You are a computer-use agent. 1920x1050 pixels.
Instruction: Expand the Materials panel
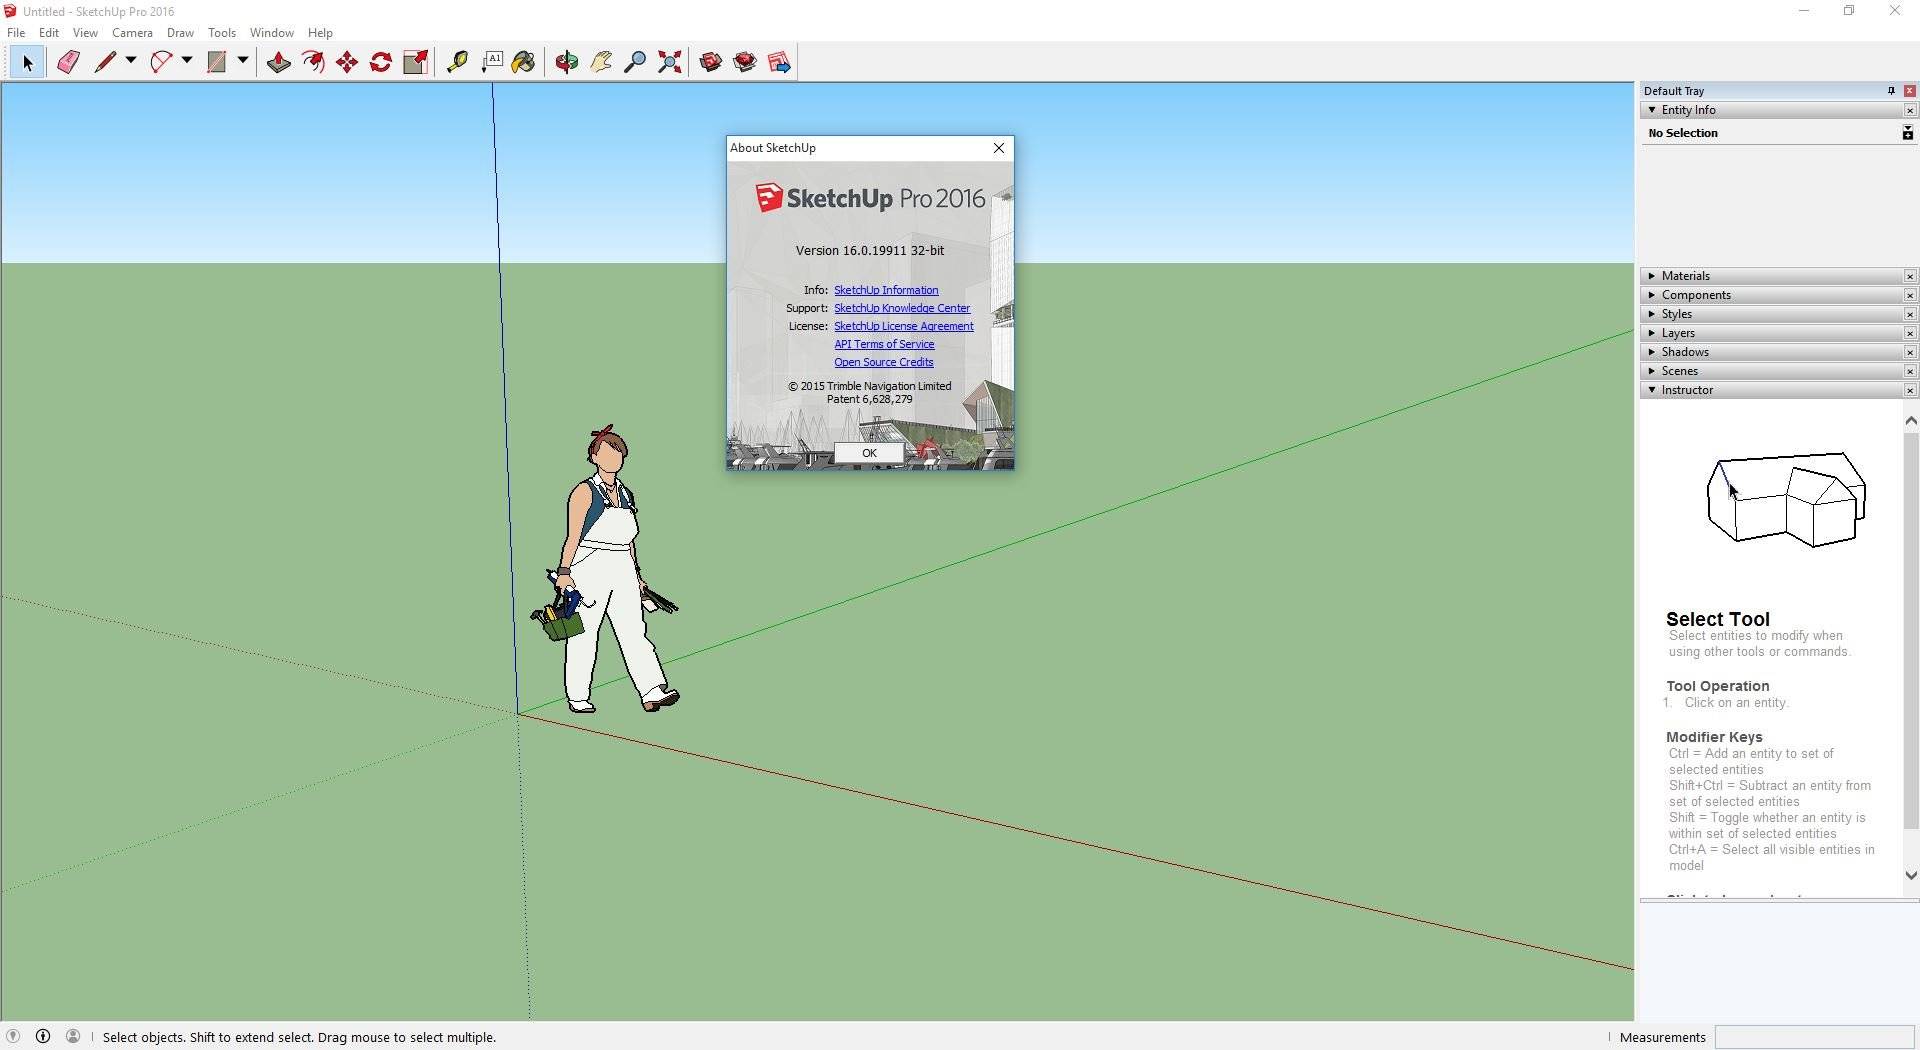tap(1651, 276)
